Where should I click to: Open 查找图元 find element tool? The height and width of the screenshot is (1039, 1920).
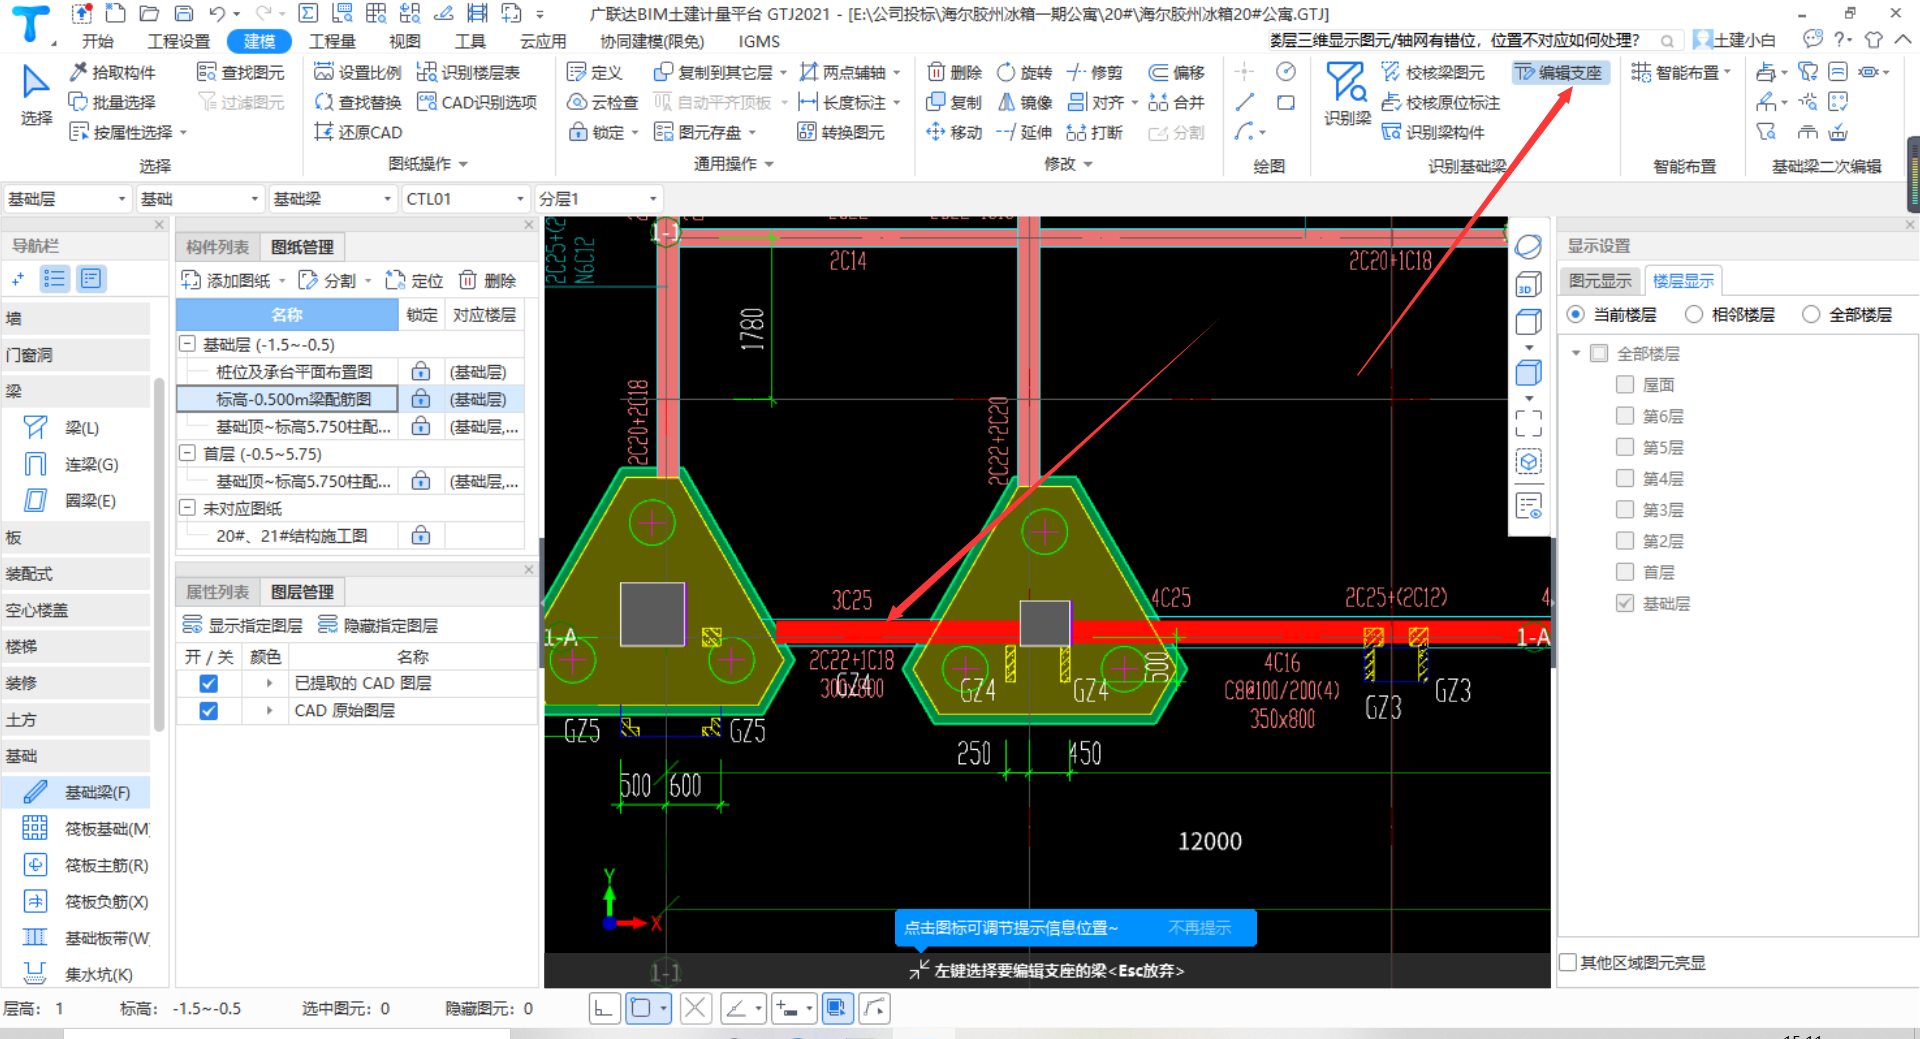tap(241, 72)
